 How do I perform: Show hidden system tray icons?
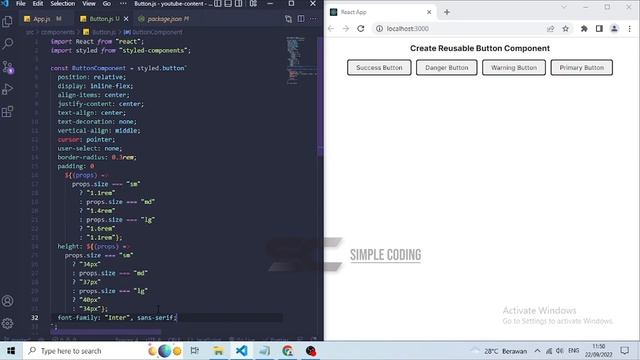pyautogui.click(x=537, y=351)
